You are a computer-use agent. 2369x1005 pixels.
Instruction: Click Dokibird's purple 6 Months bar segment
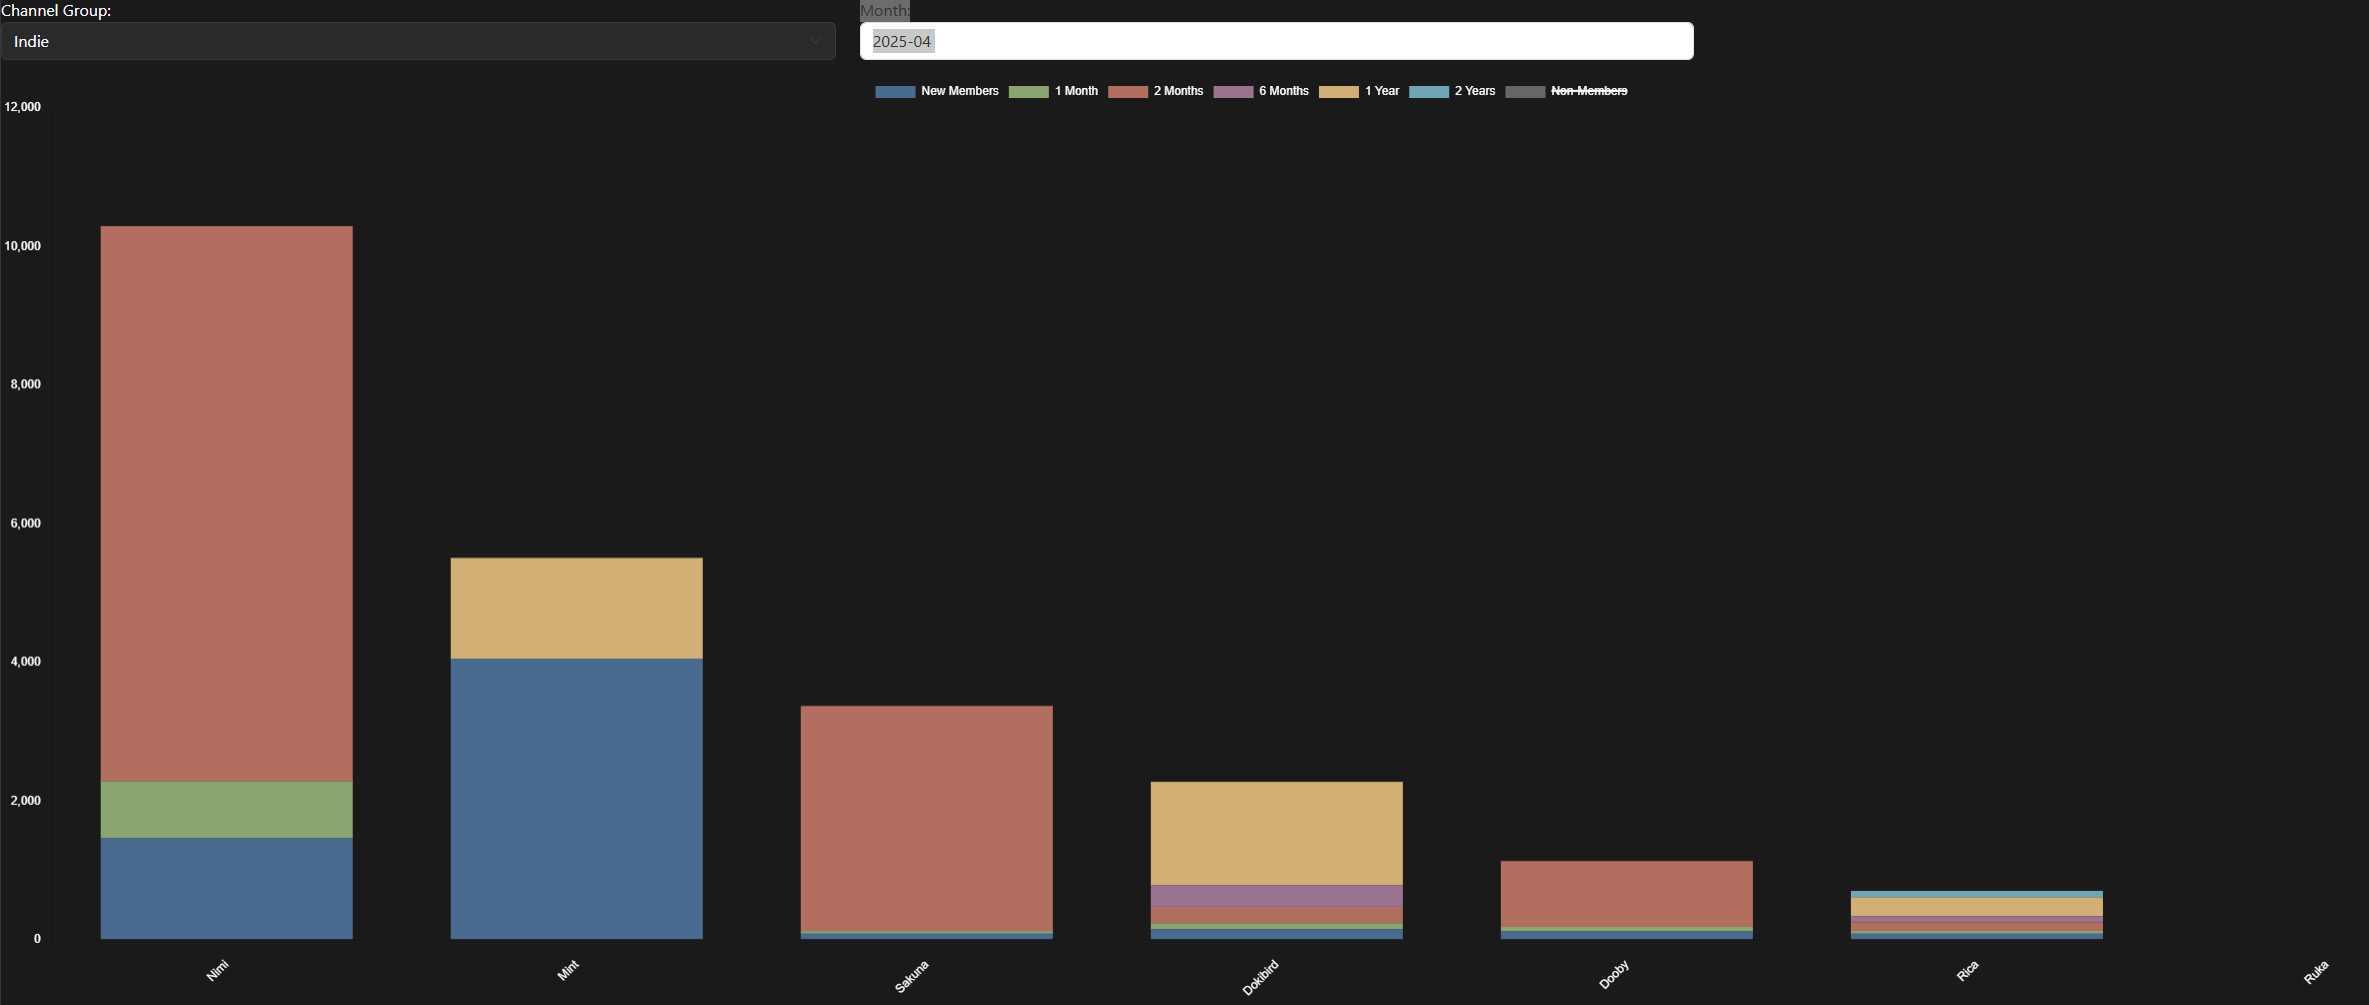tap(1277, 895)
